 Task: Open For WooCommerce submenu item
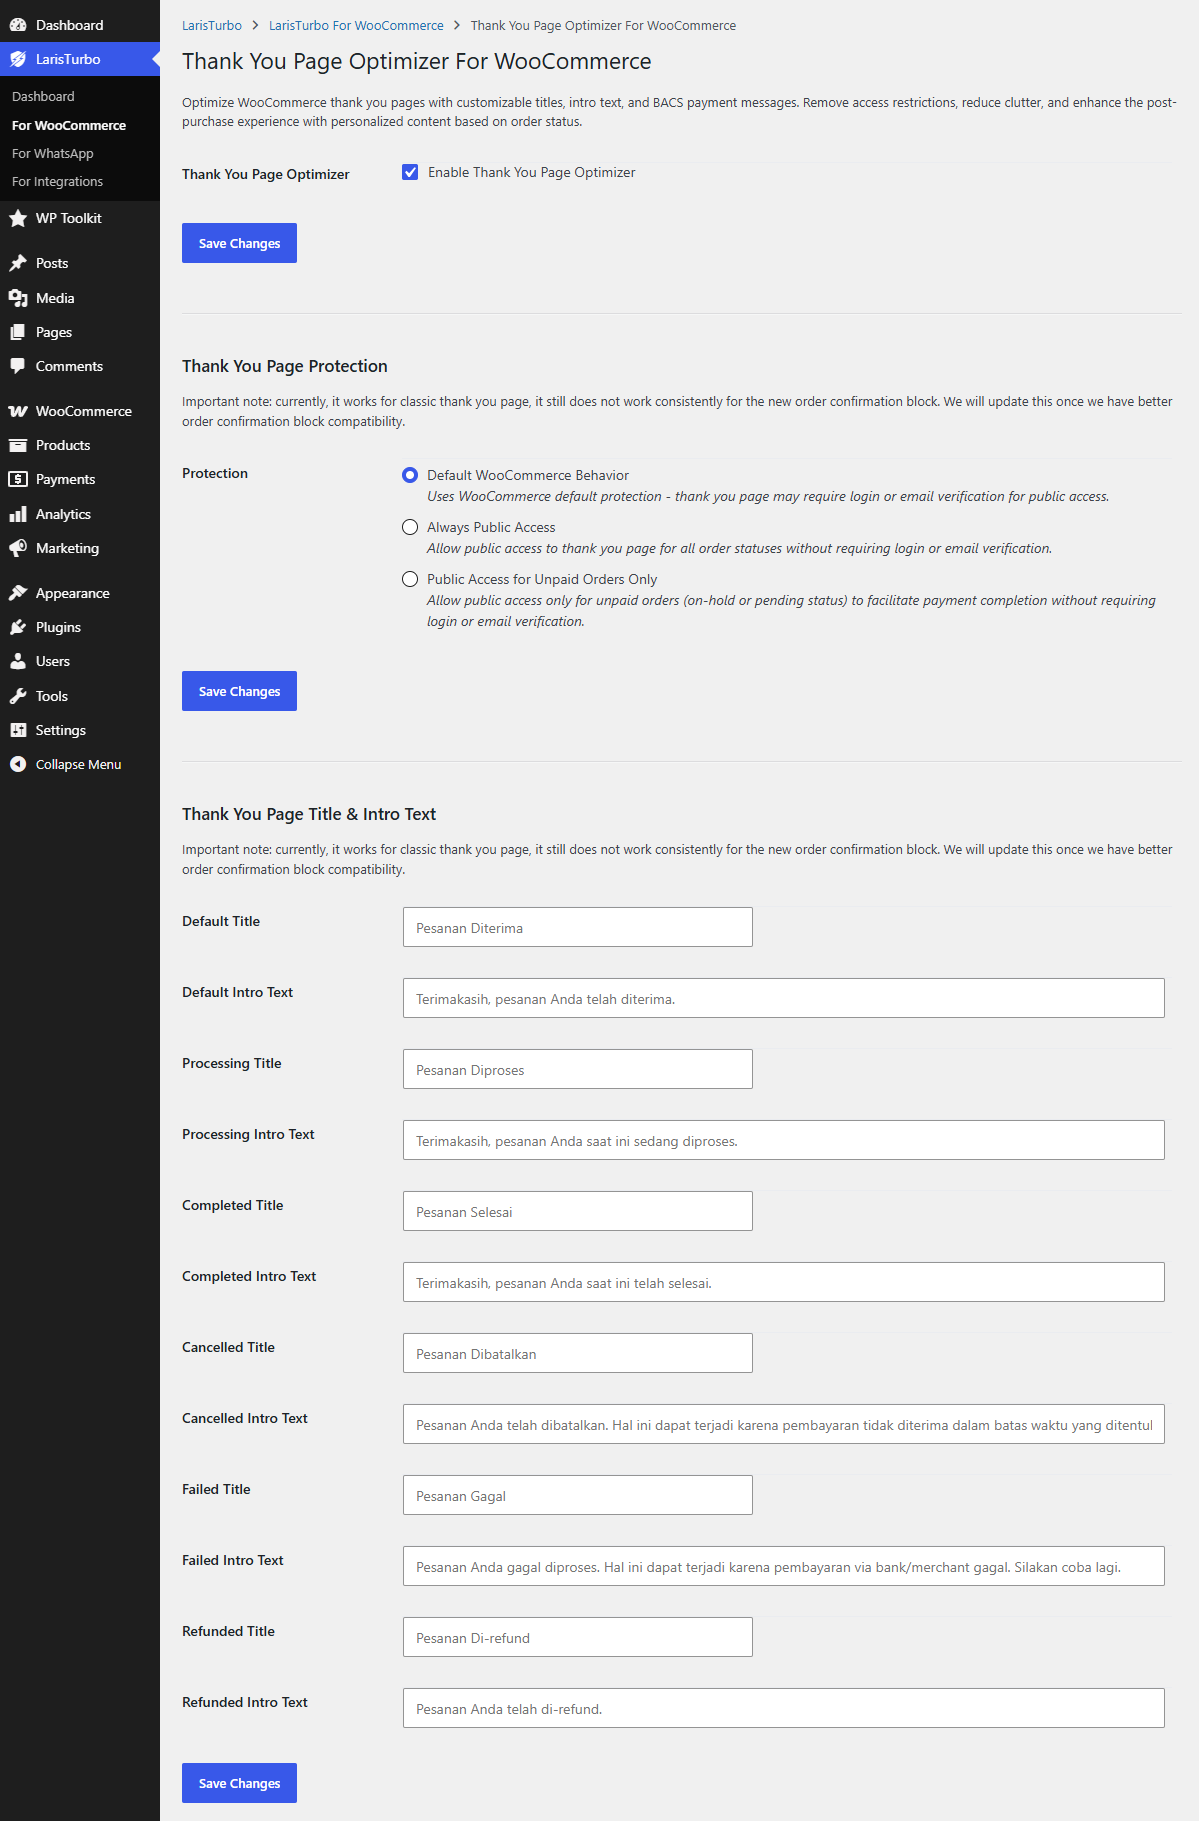[69, 125]
